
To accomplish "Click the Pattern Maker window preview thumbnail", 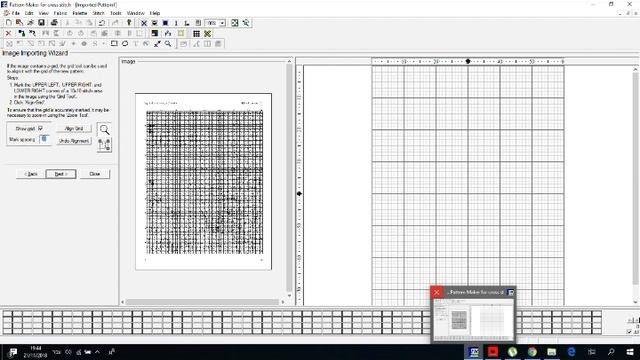I will click(x=473, y=320).
